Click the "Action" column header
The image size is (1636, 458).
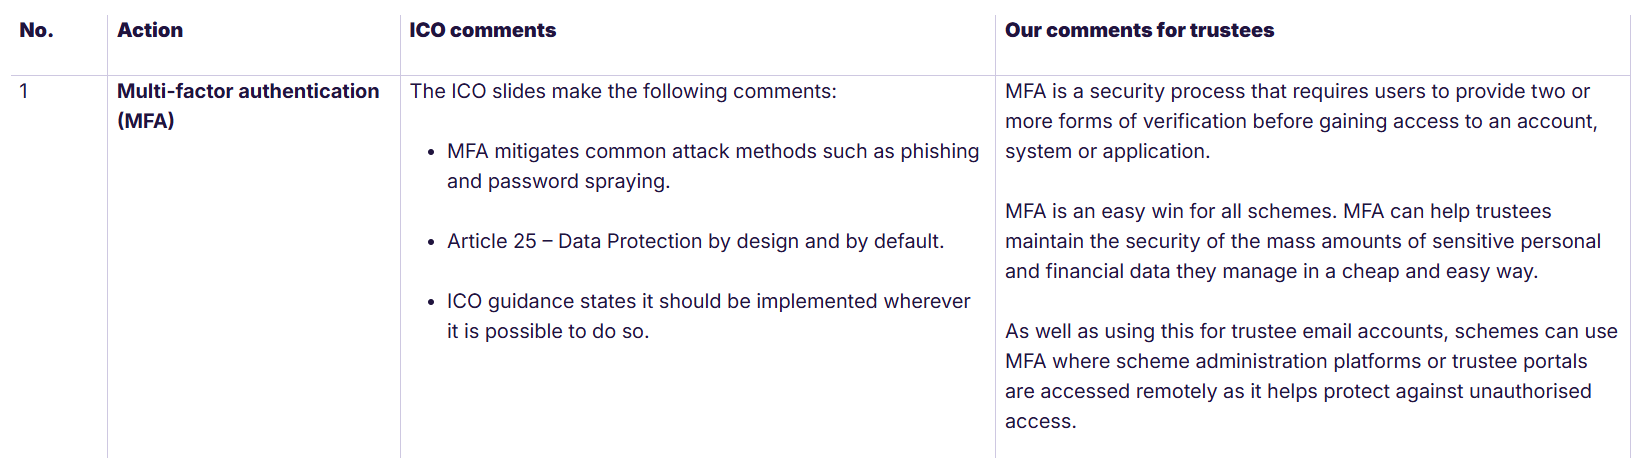tap(150, 31)
